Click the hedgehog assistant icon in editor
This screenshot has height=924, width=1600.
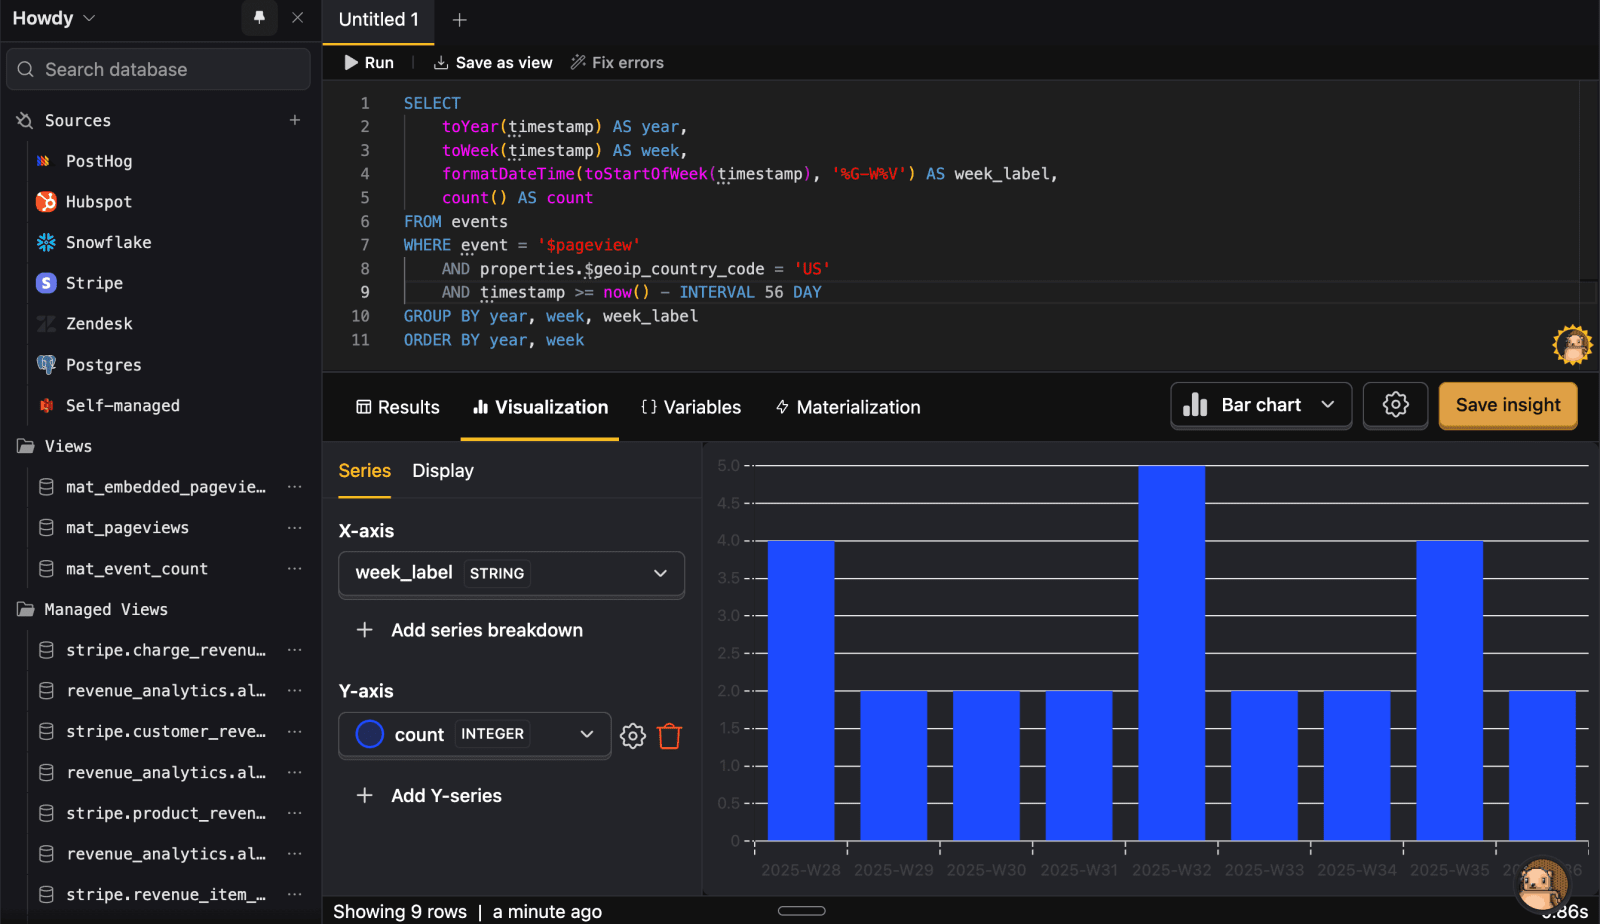coord(1573,345)
